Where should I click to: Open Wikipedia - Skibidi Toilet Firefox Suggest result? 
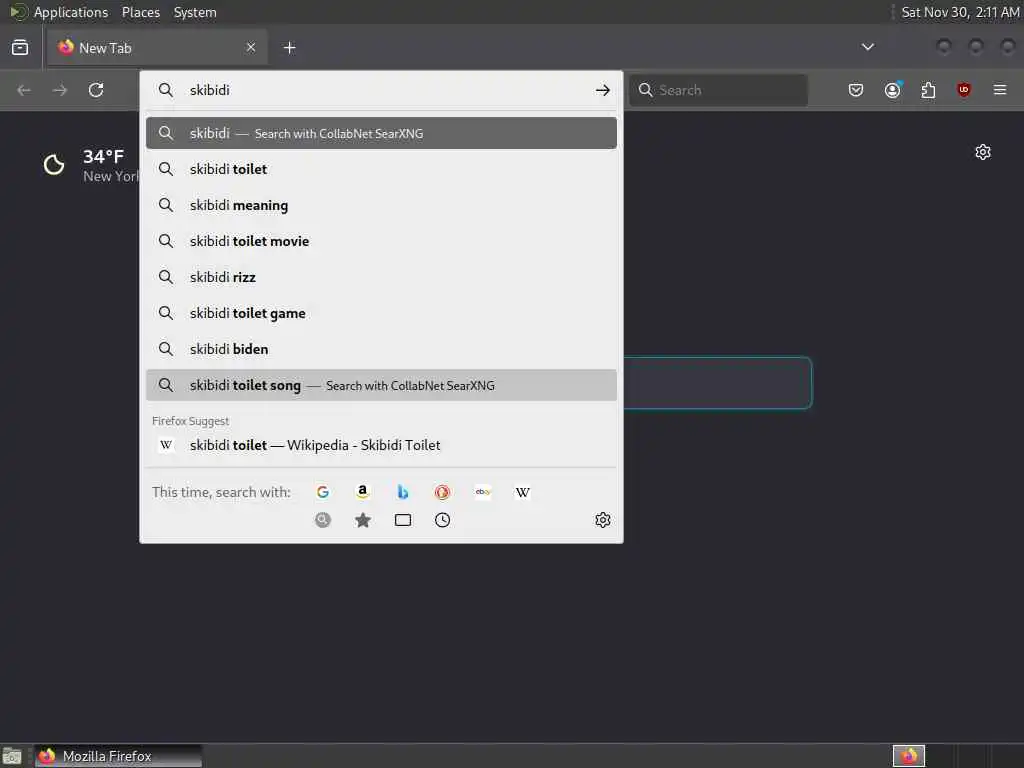381,445
